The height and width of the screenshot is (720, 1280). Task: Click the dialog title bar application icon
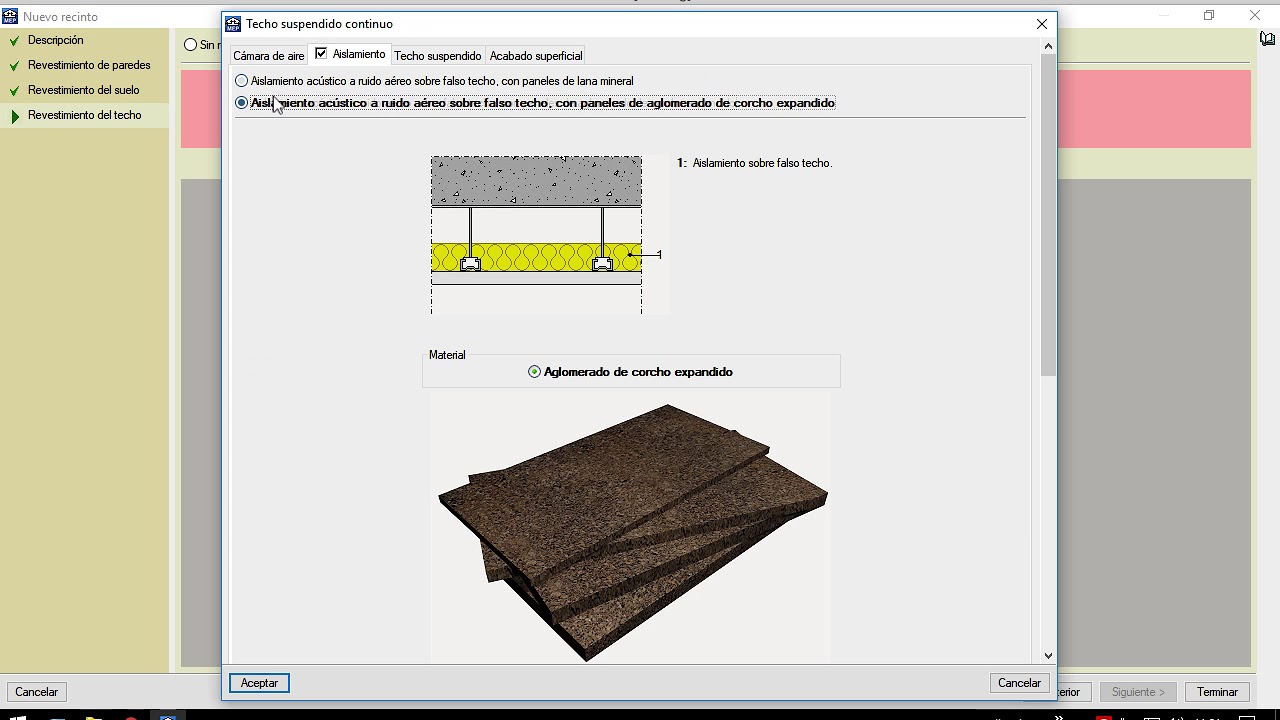point(233,24)
